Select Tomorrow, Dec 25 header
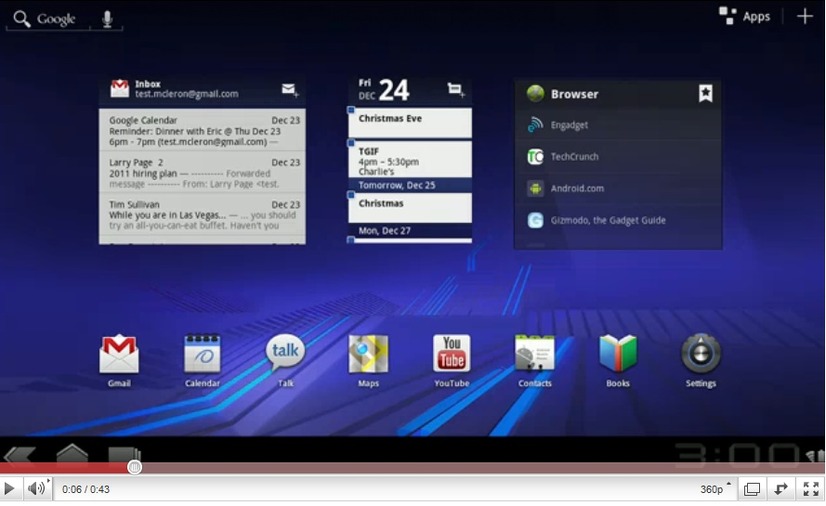The image size is (826, 506). 410,185
